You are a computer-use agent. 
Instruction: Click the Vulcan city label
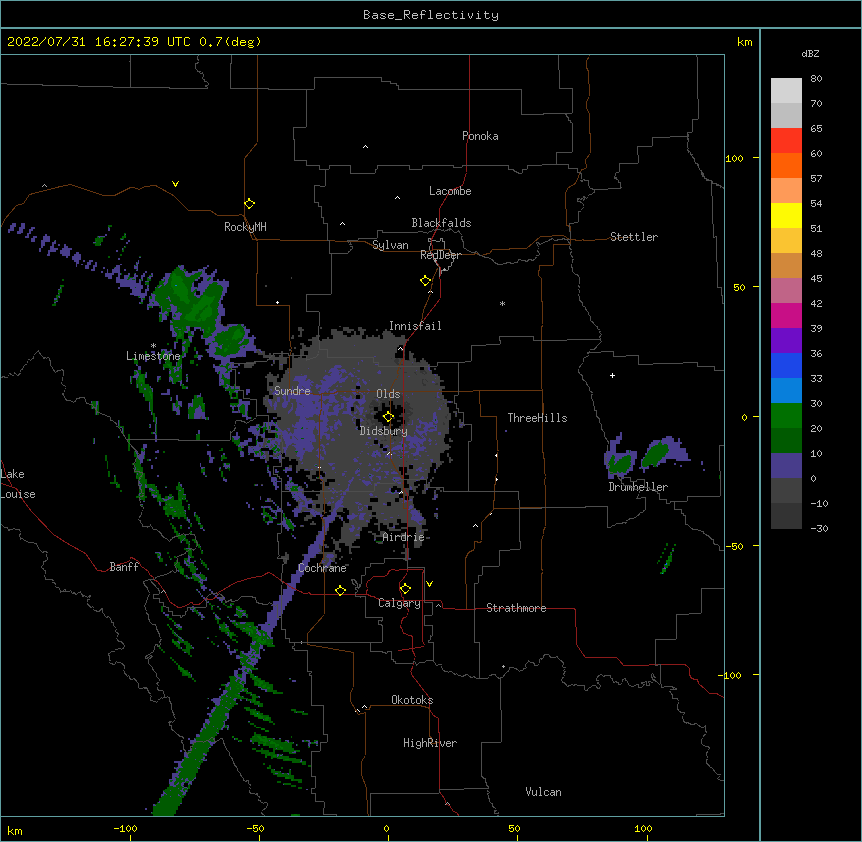(x=543, y=792)
